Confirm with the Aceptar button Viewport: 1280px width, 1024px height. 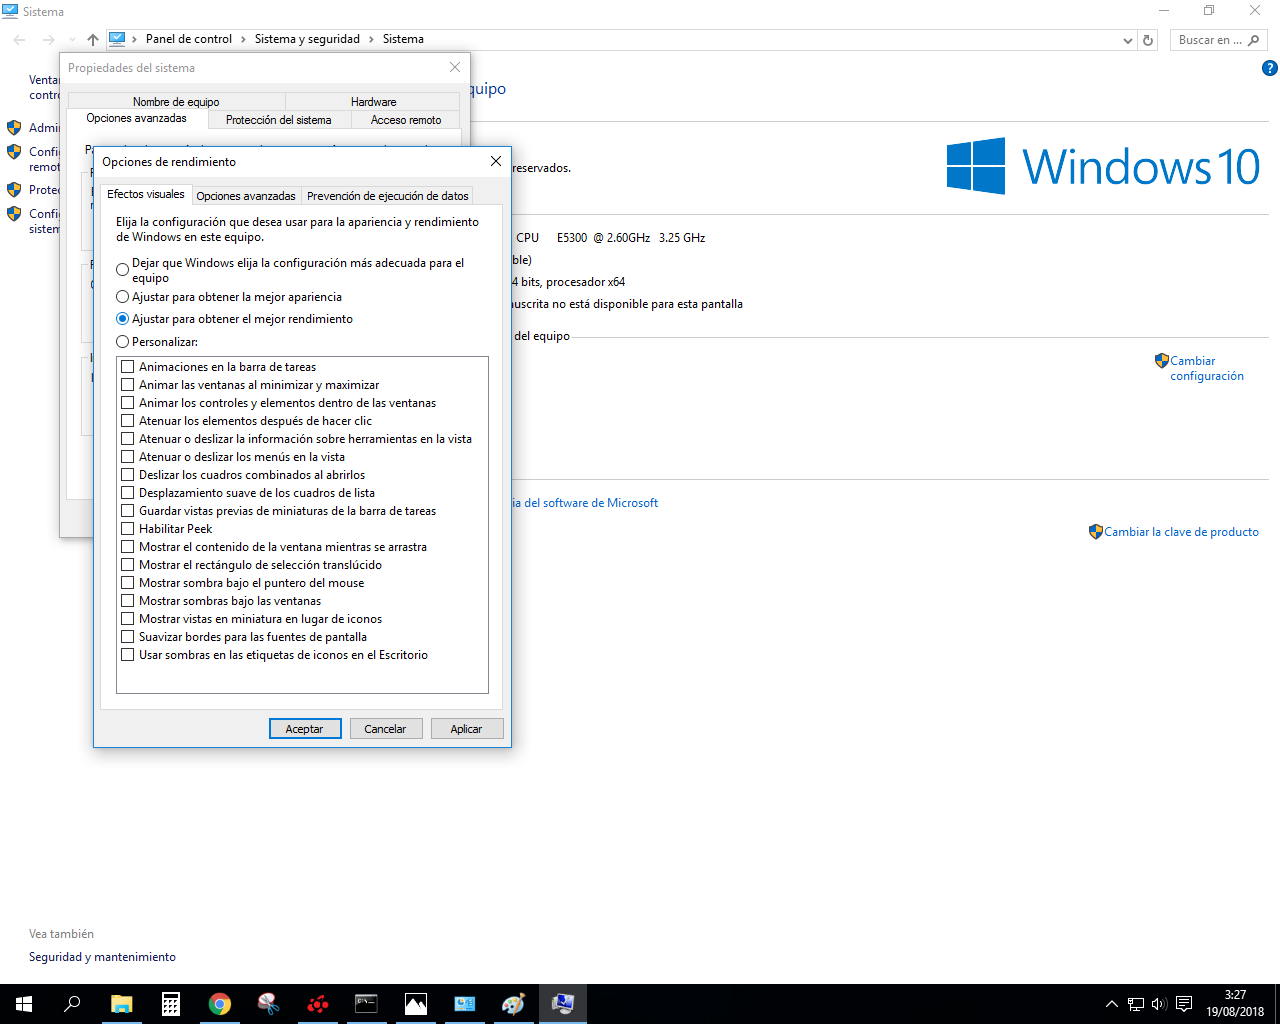[x=305, y=729]
